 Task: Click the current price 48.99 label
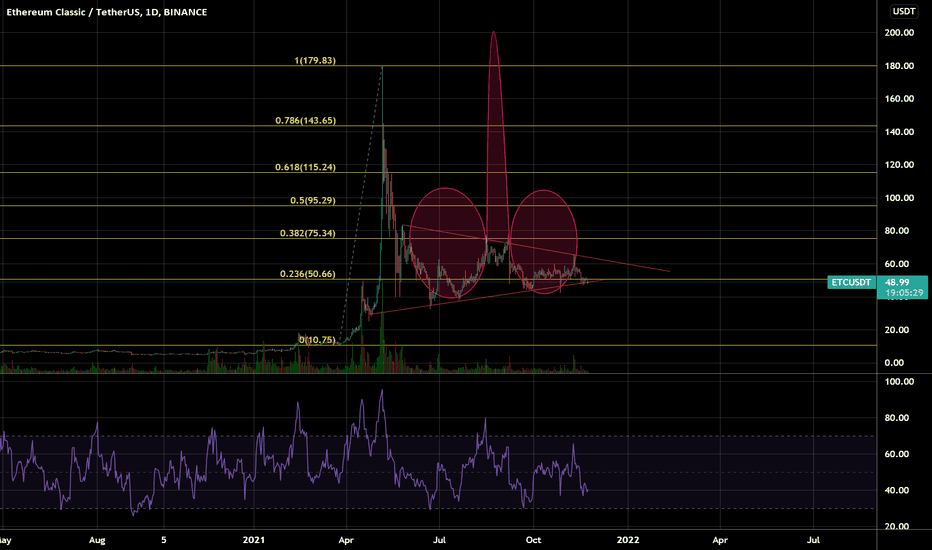(897, 282)
